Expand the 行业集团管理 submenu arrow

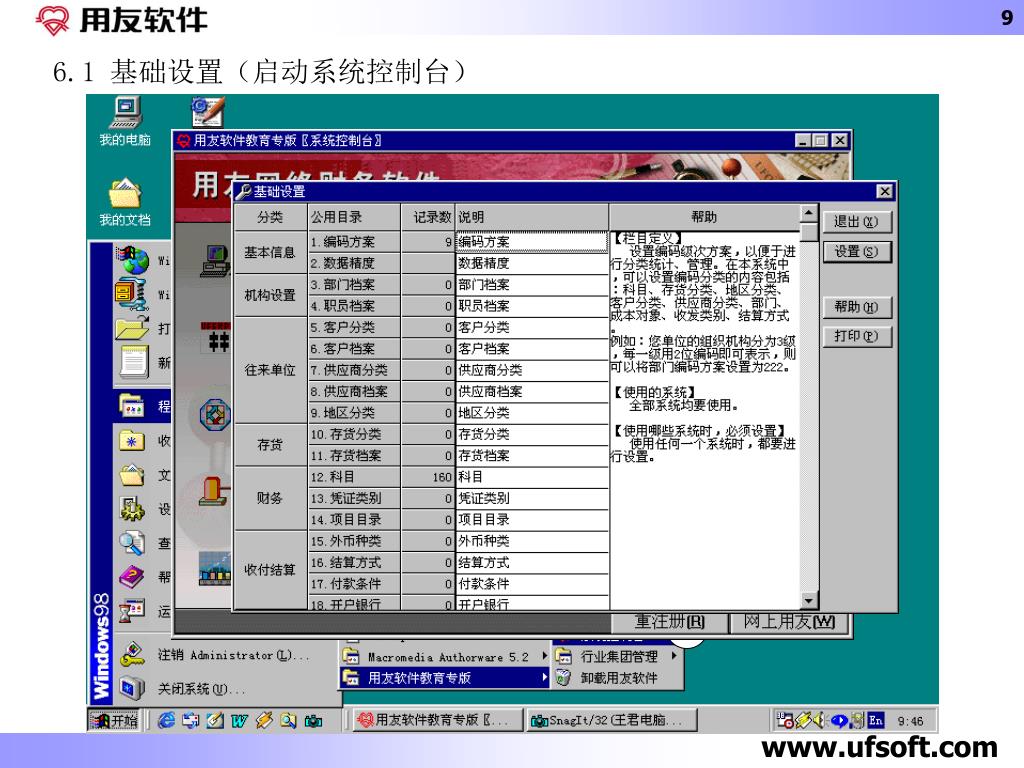[x=673, y=656]
